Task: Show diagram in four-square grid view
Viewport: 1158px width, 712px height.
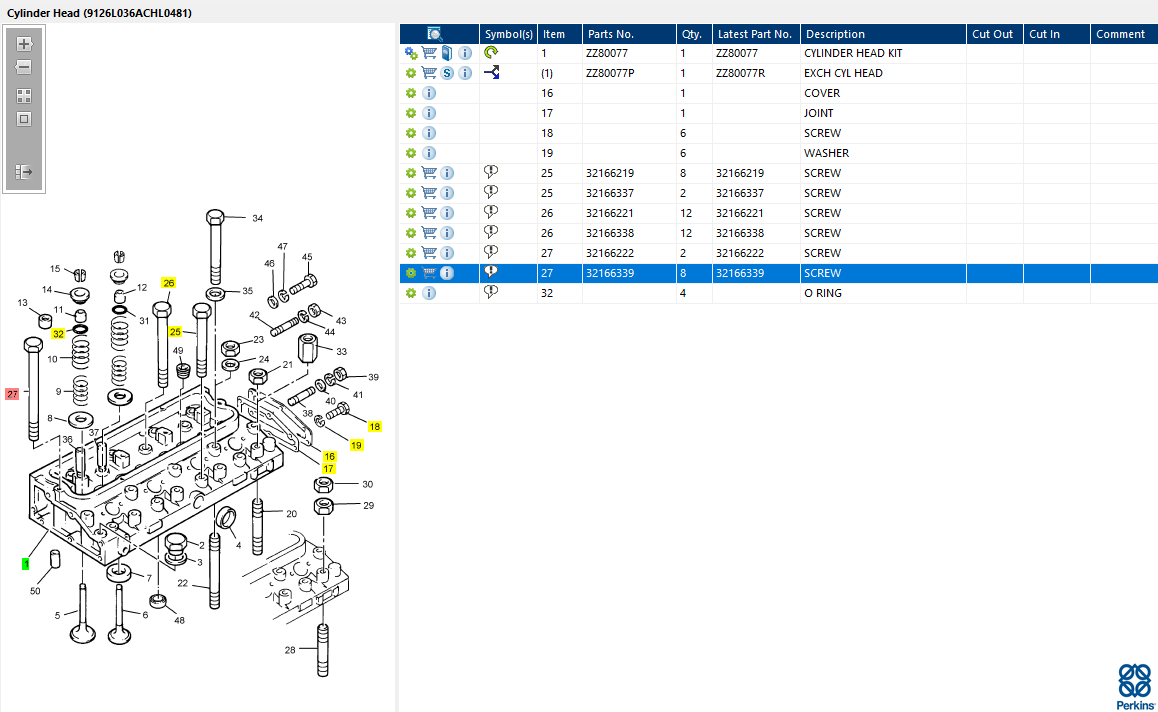Action: pyautogui.click(x=24, y=96)
